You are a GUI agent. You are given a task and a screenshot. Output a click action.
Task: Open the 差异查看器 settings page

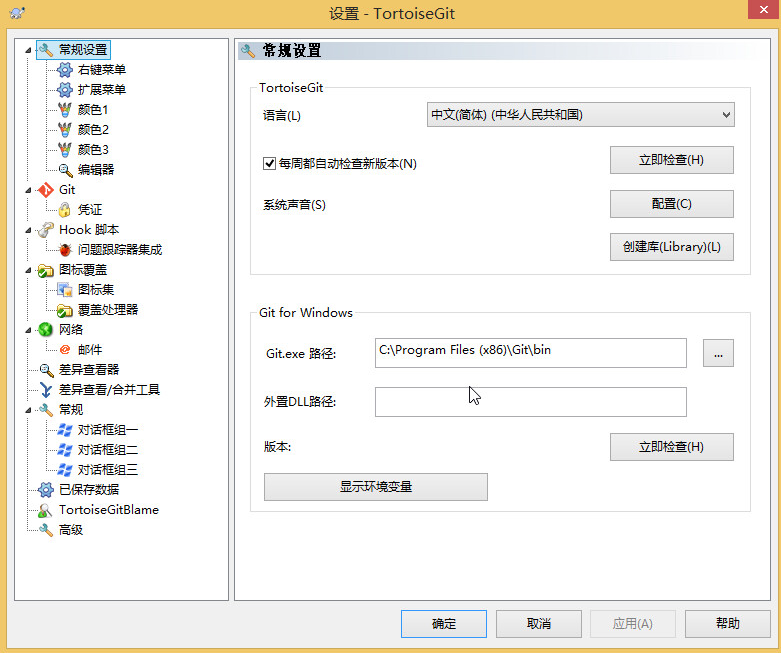(x=89, y=370)
